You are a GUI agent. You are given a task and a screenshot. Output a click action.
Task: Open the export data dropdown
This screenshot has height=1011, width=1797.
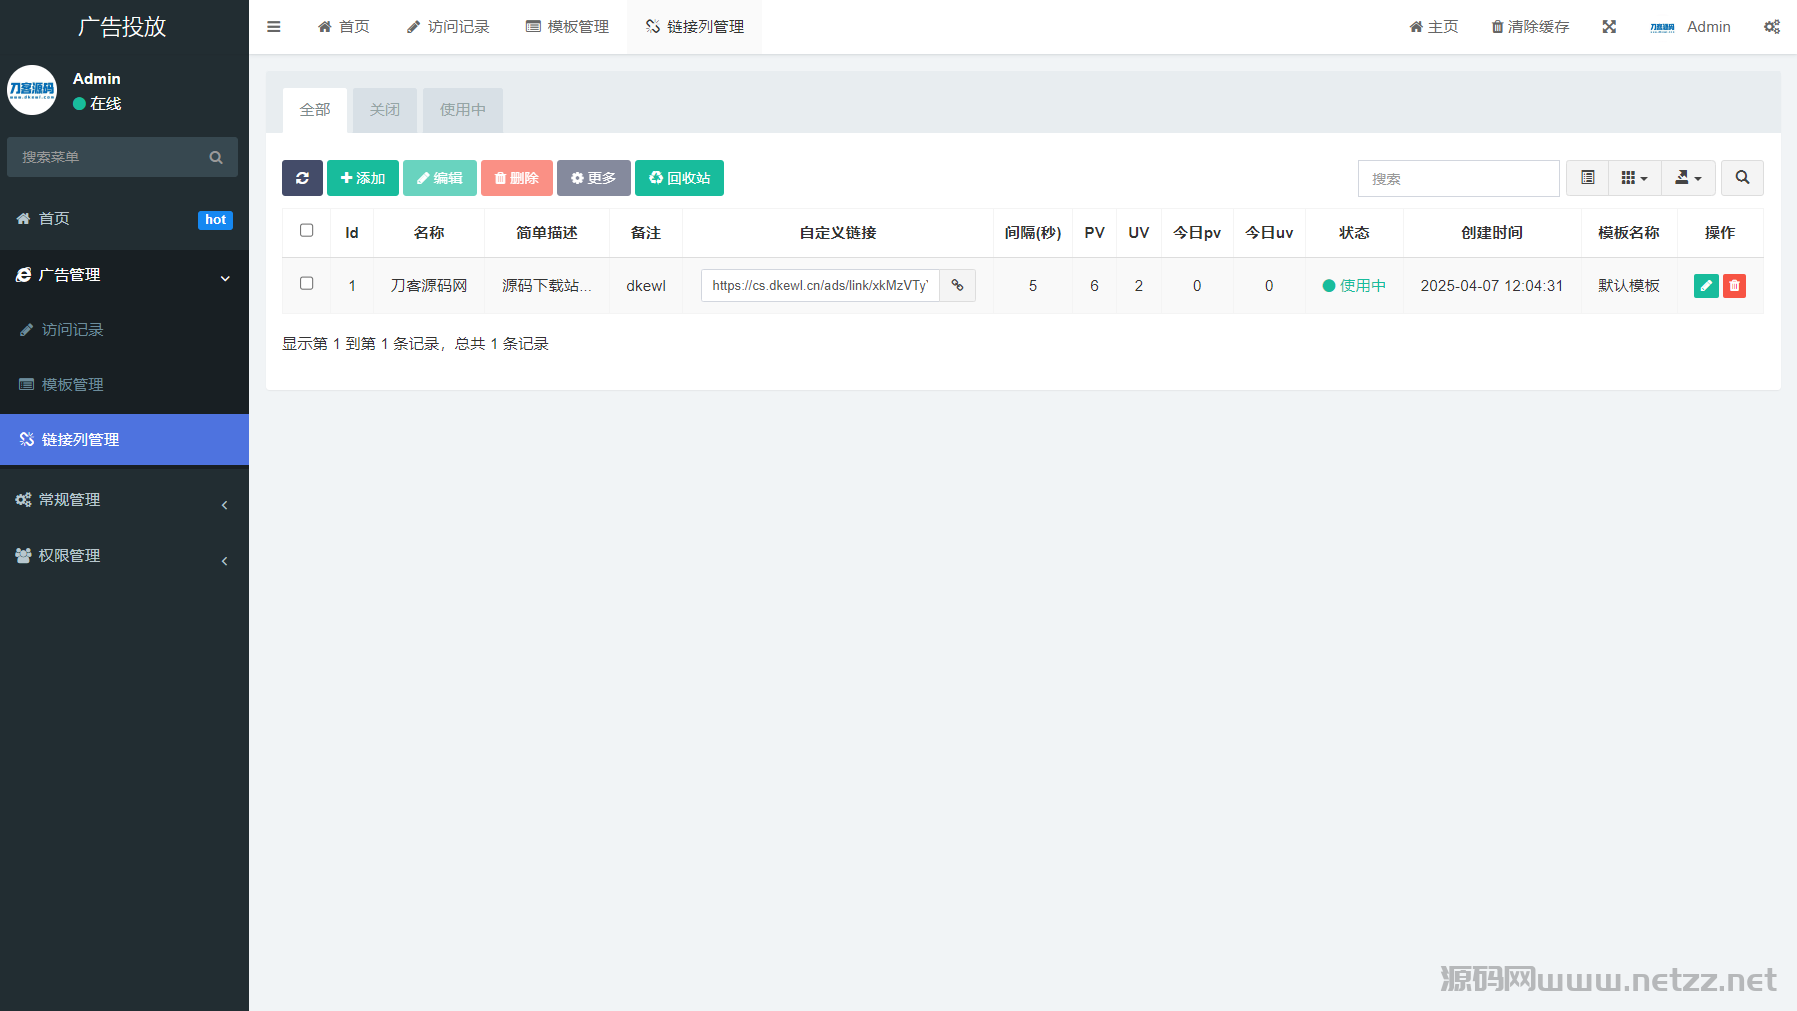1688,178
